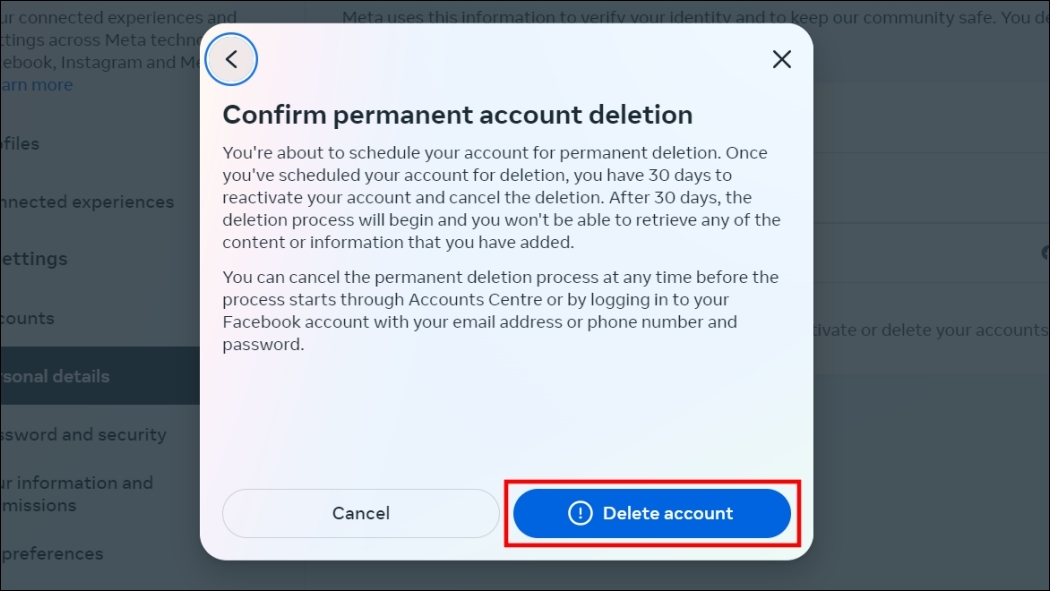
Task: Click the Confirm permanent account deletion heading
Action: click(456, 114)
